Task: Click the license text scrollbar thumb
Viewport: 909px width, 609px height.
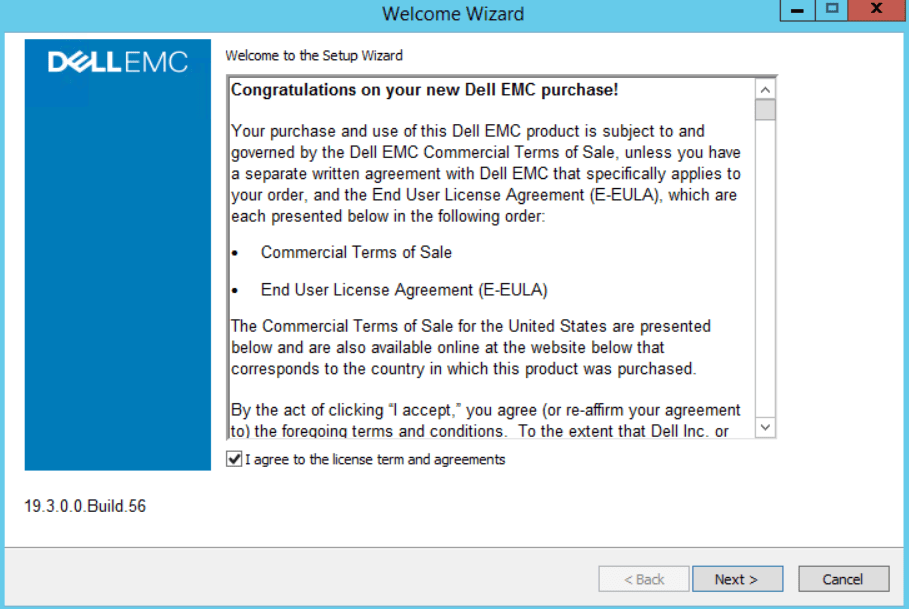Action: (x=765, y=109)
